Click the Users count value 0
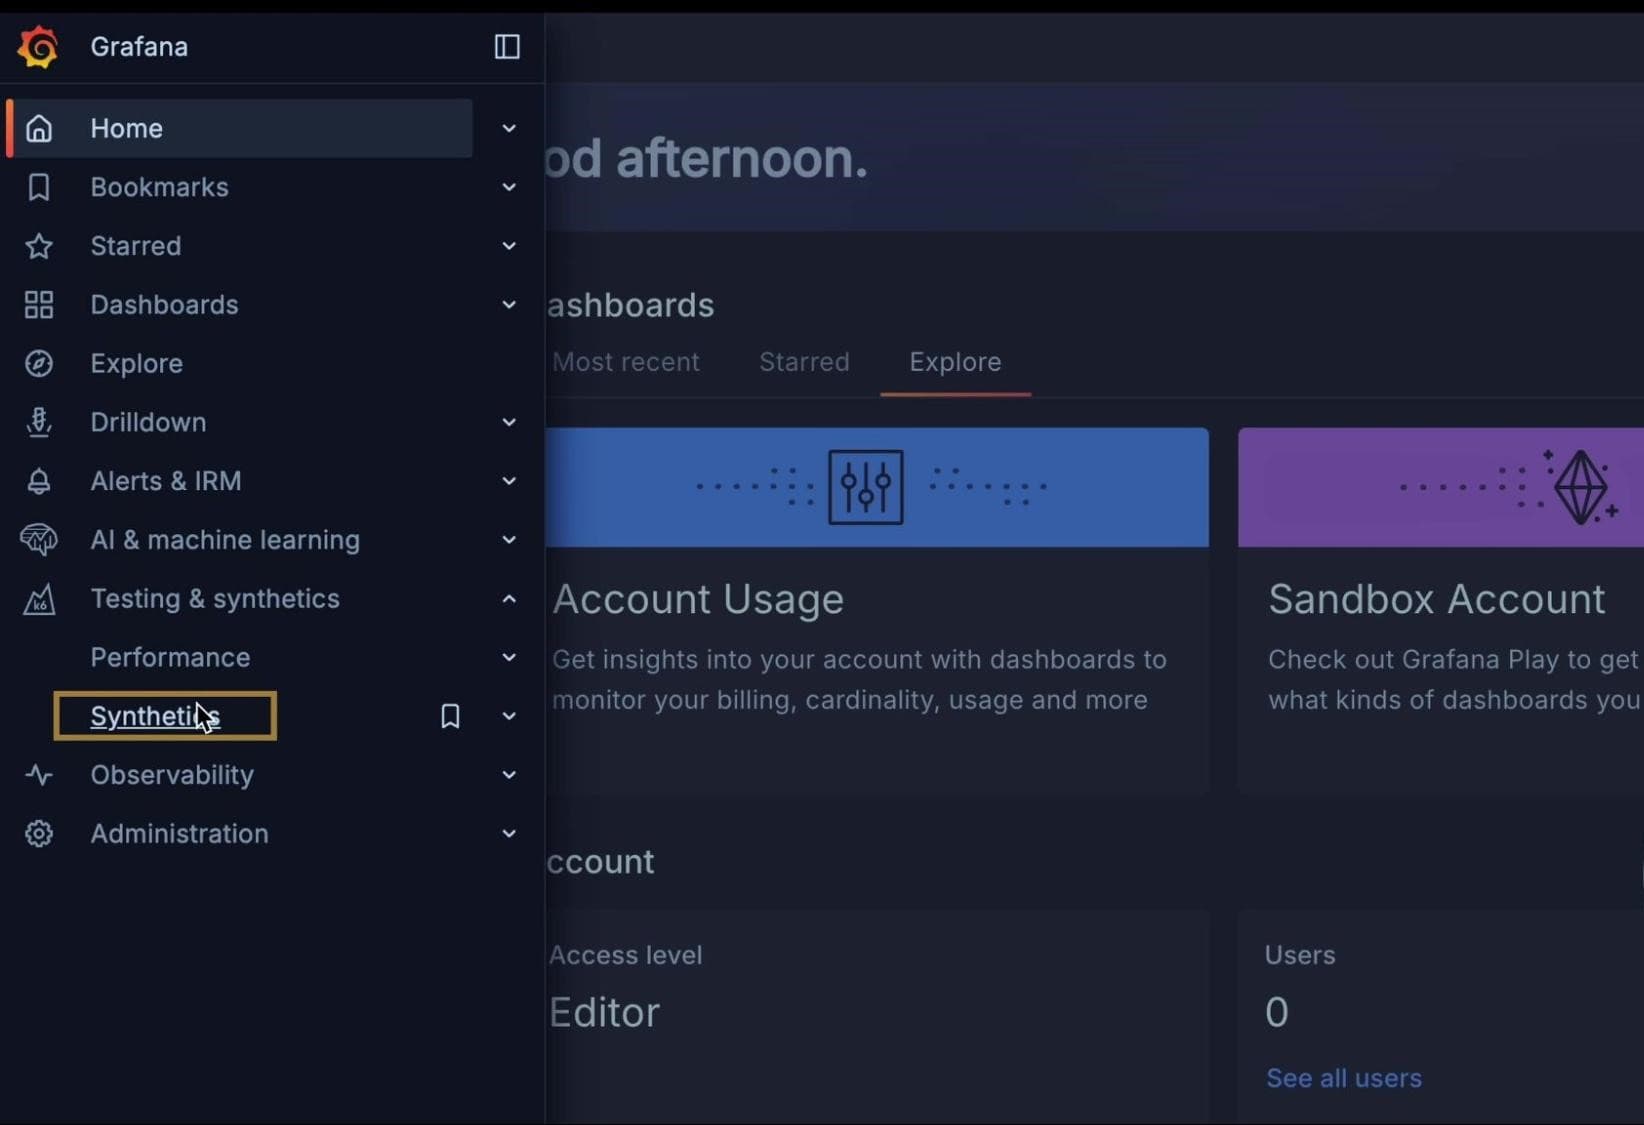 pos(1277,1012)
